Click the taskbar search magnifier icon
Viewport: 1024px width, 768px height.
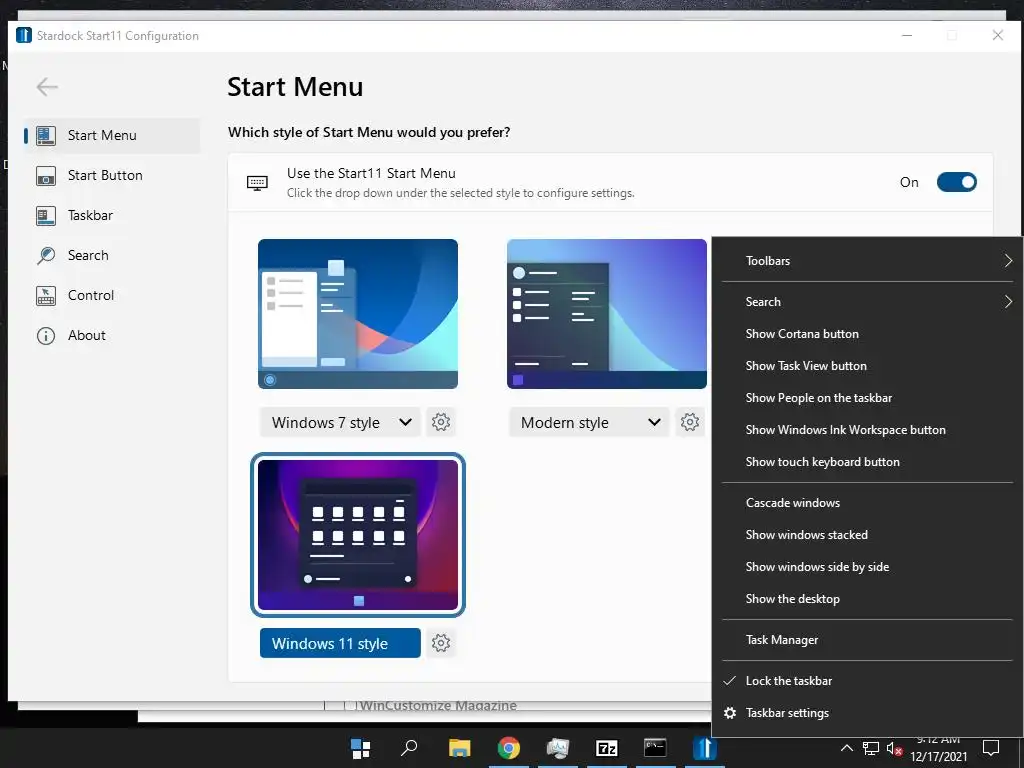pyautogui.click(x=409, y=748)
